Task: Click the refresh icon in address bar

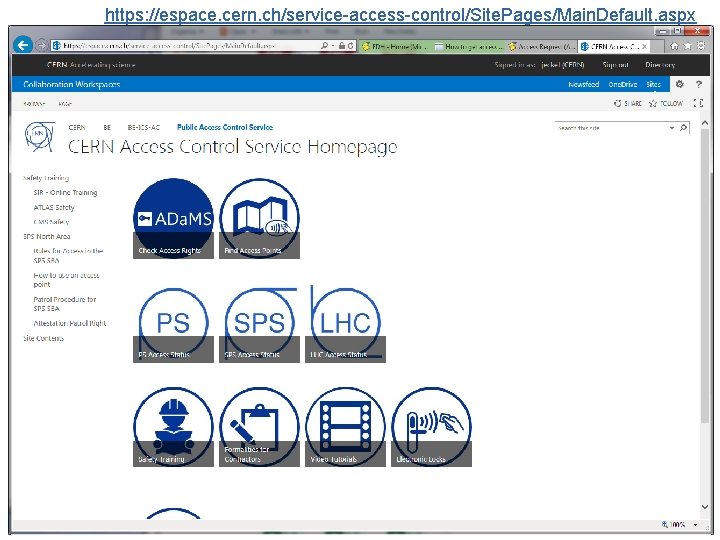Action: 350,46
